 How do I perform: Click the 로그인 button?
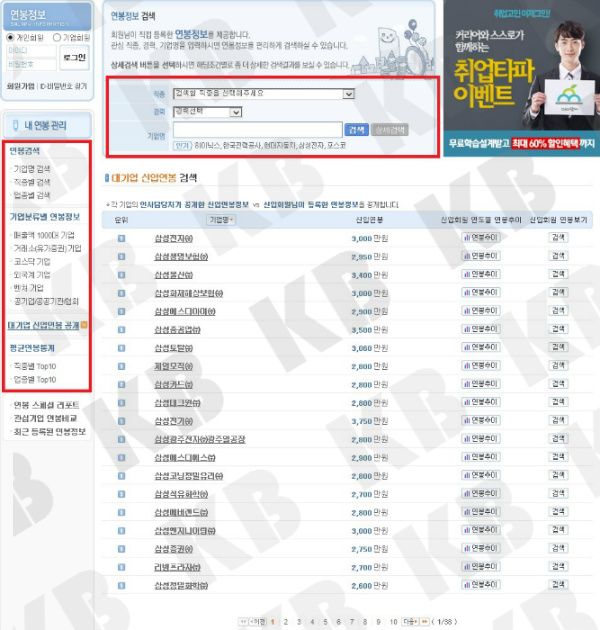coord(74,58)
